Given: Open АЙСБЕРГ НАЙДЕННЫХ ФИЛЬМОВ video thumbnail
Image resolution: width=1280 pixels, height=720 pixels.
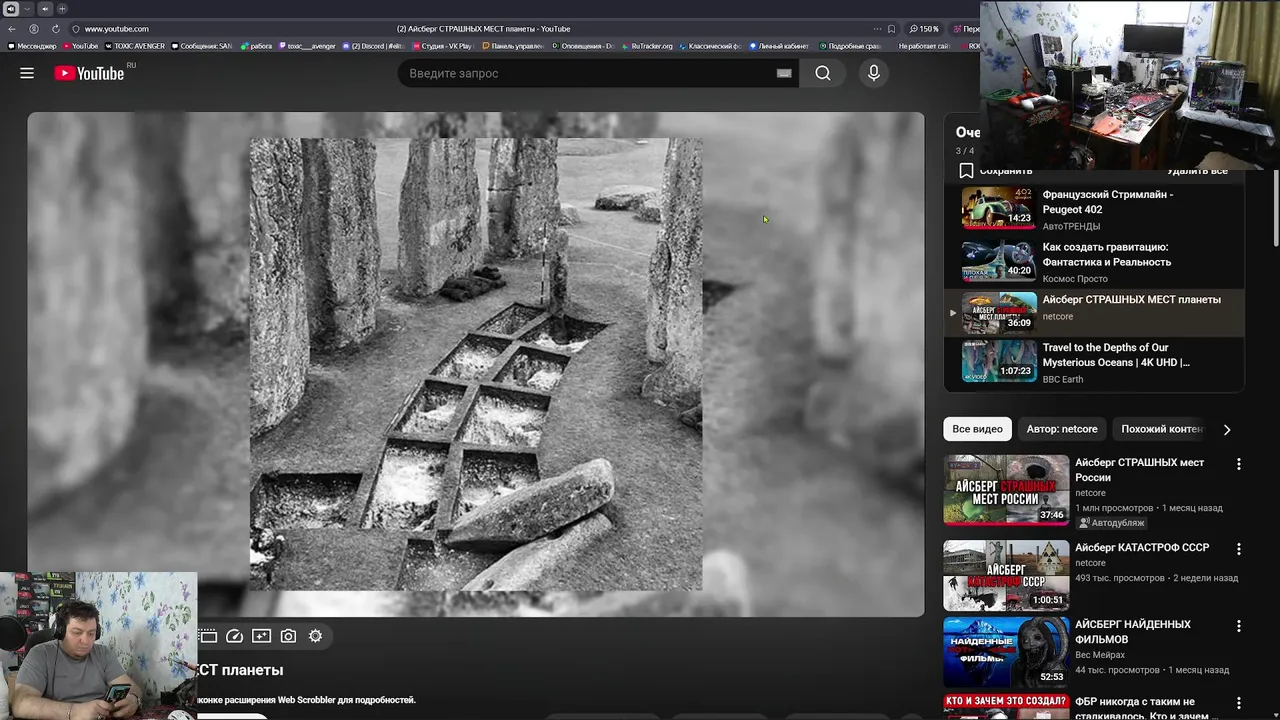Looking at the screenshot, I should [x=1006, y=652].
